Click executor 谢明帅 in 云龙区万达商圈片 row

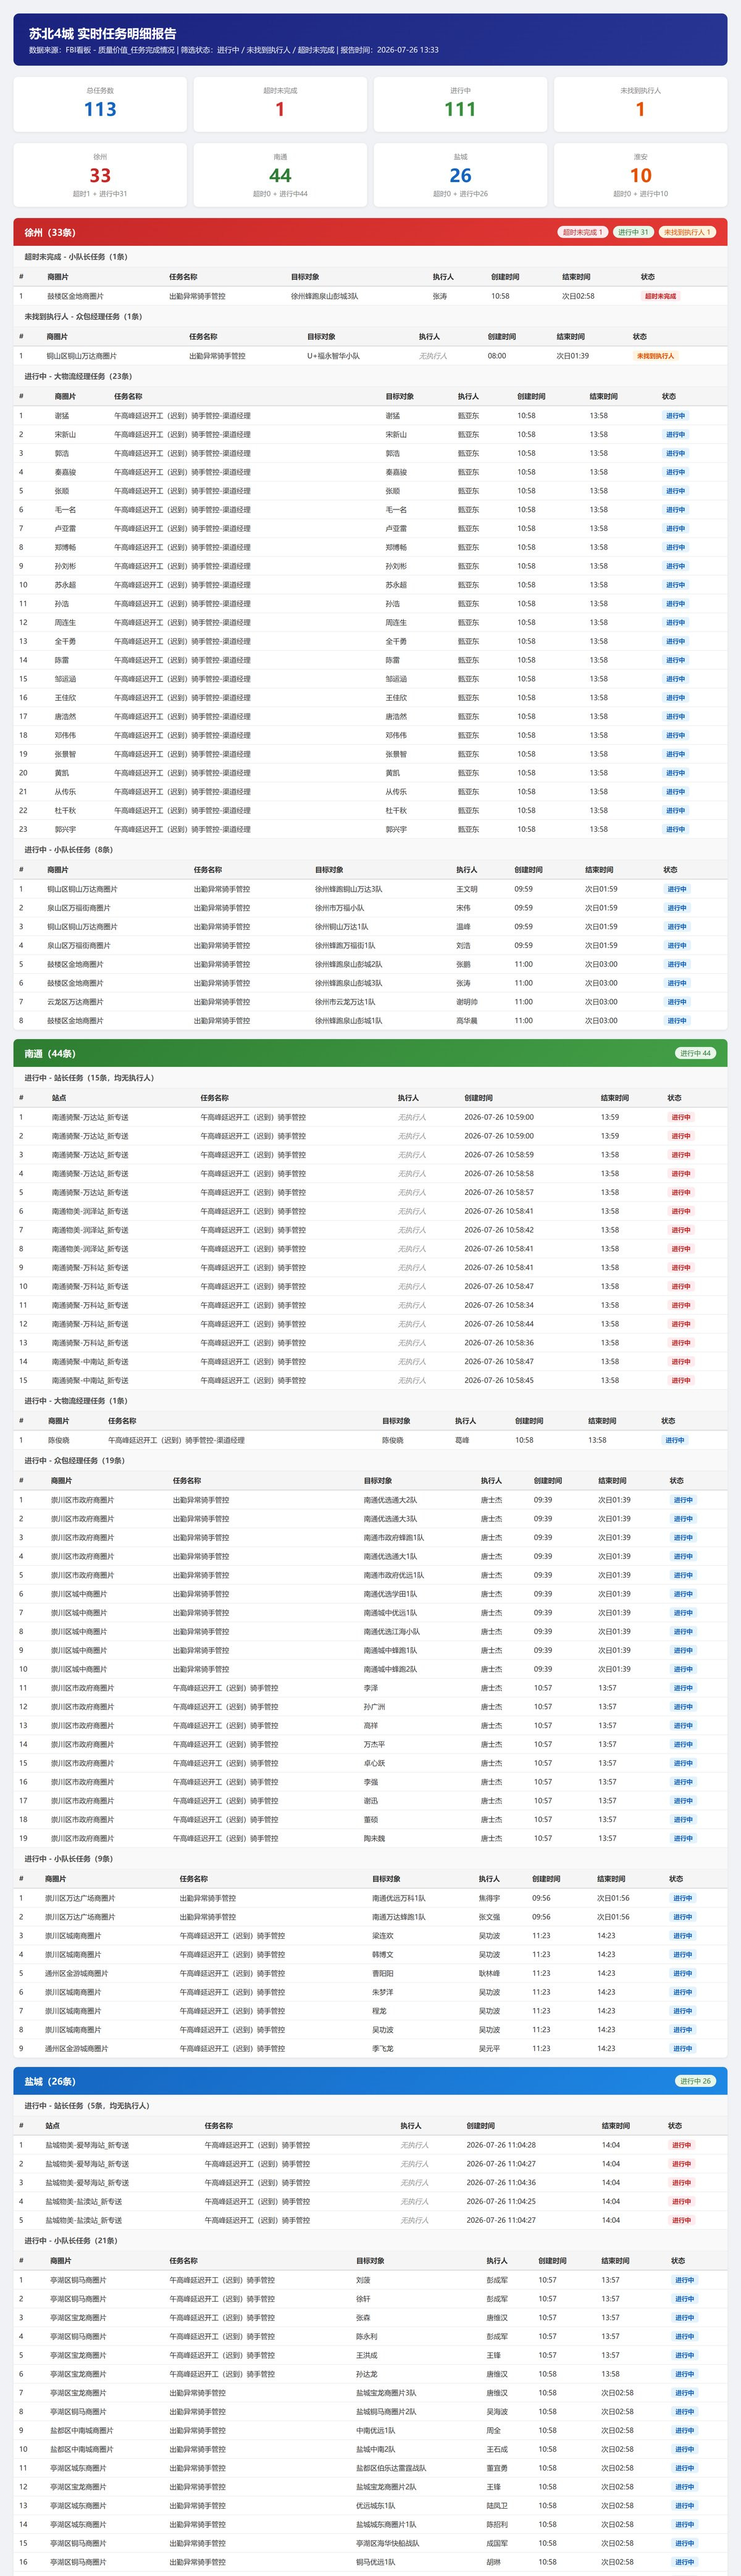(x=467, y=1002)
